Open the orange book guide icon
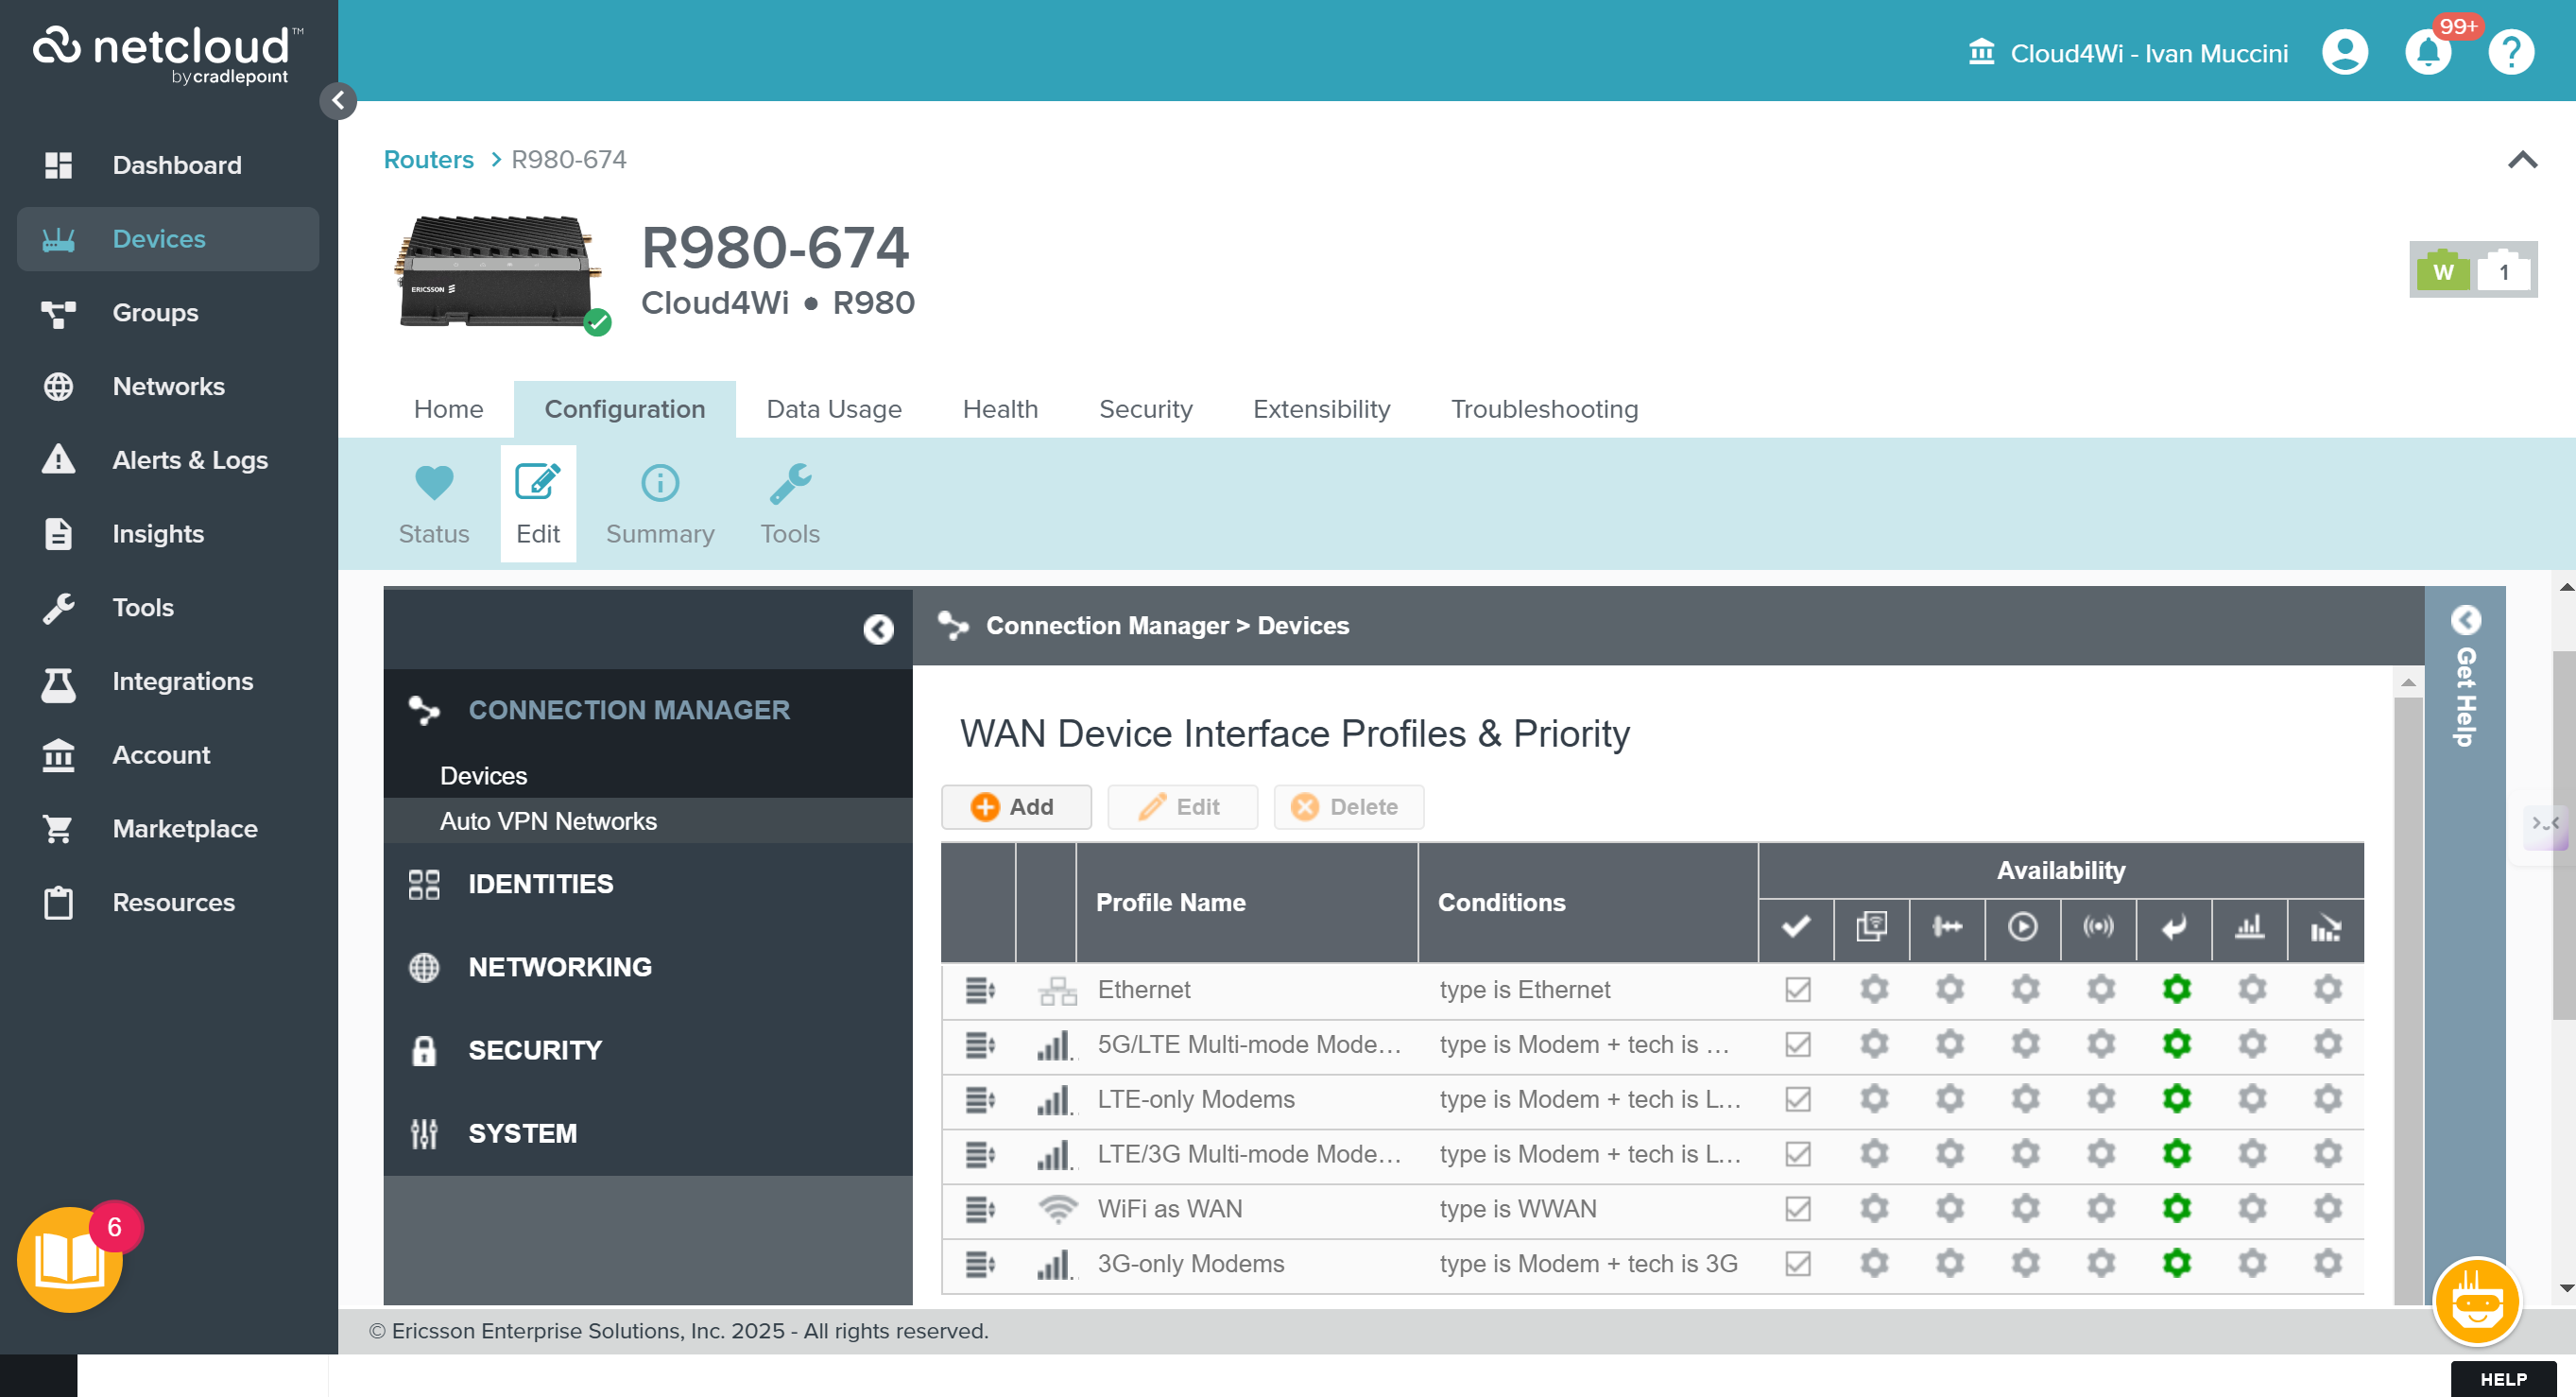This screenshot has width=2576, height=1397. click(x=70, y=1259)
